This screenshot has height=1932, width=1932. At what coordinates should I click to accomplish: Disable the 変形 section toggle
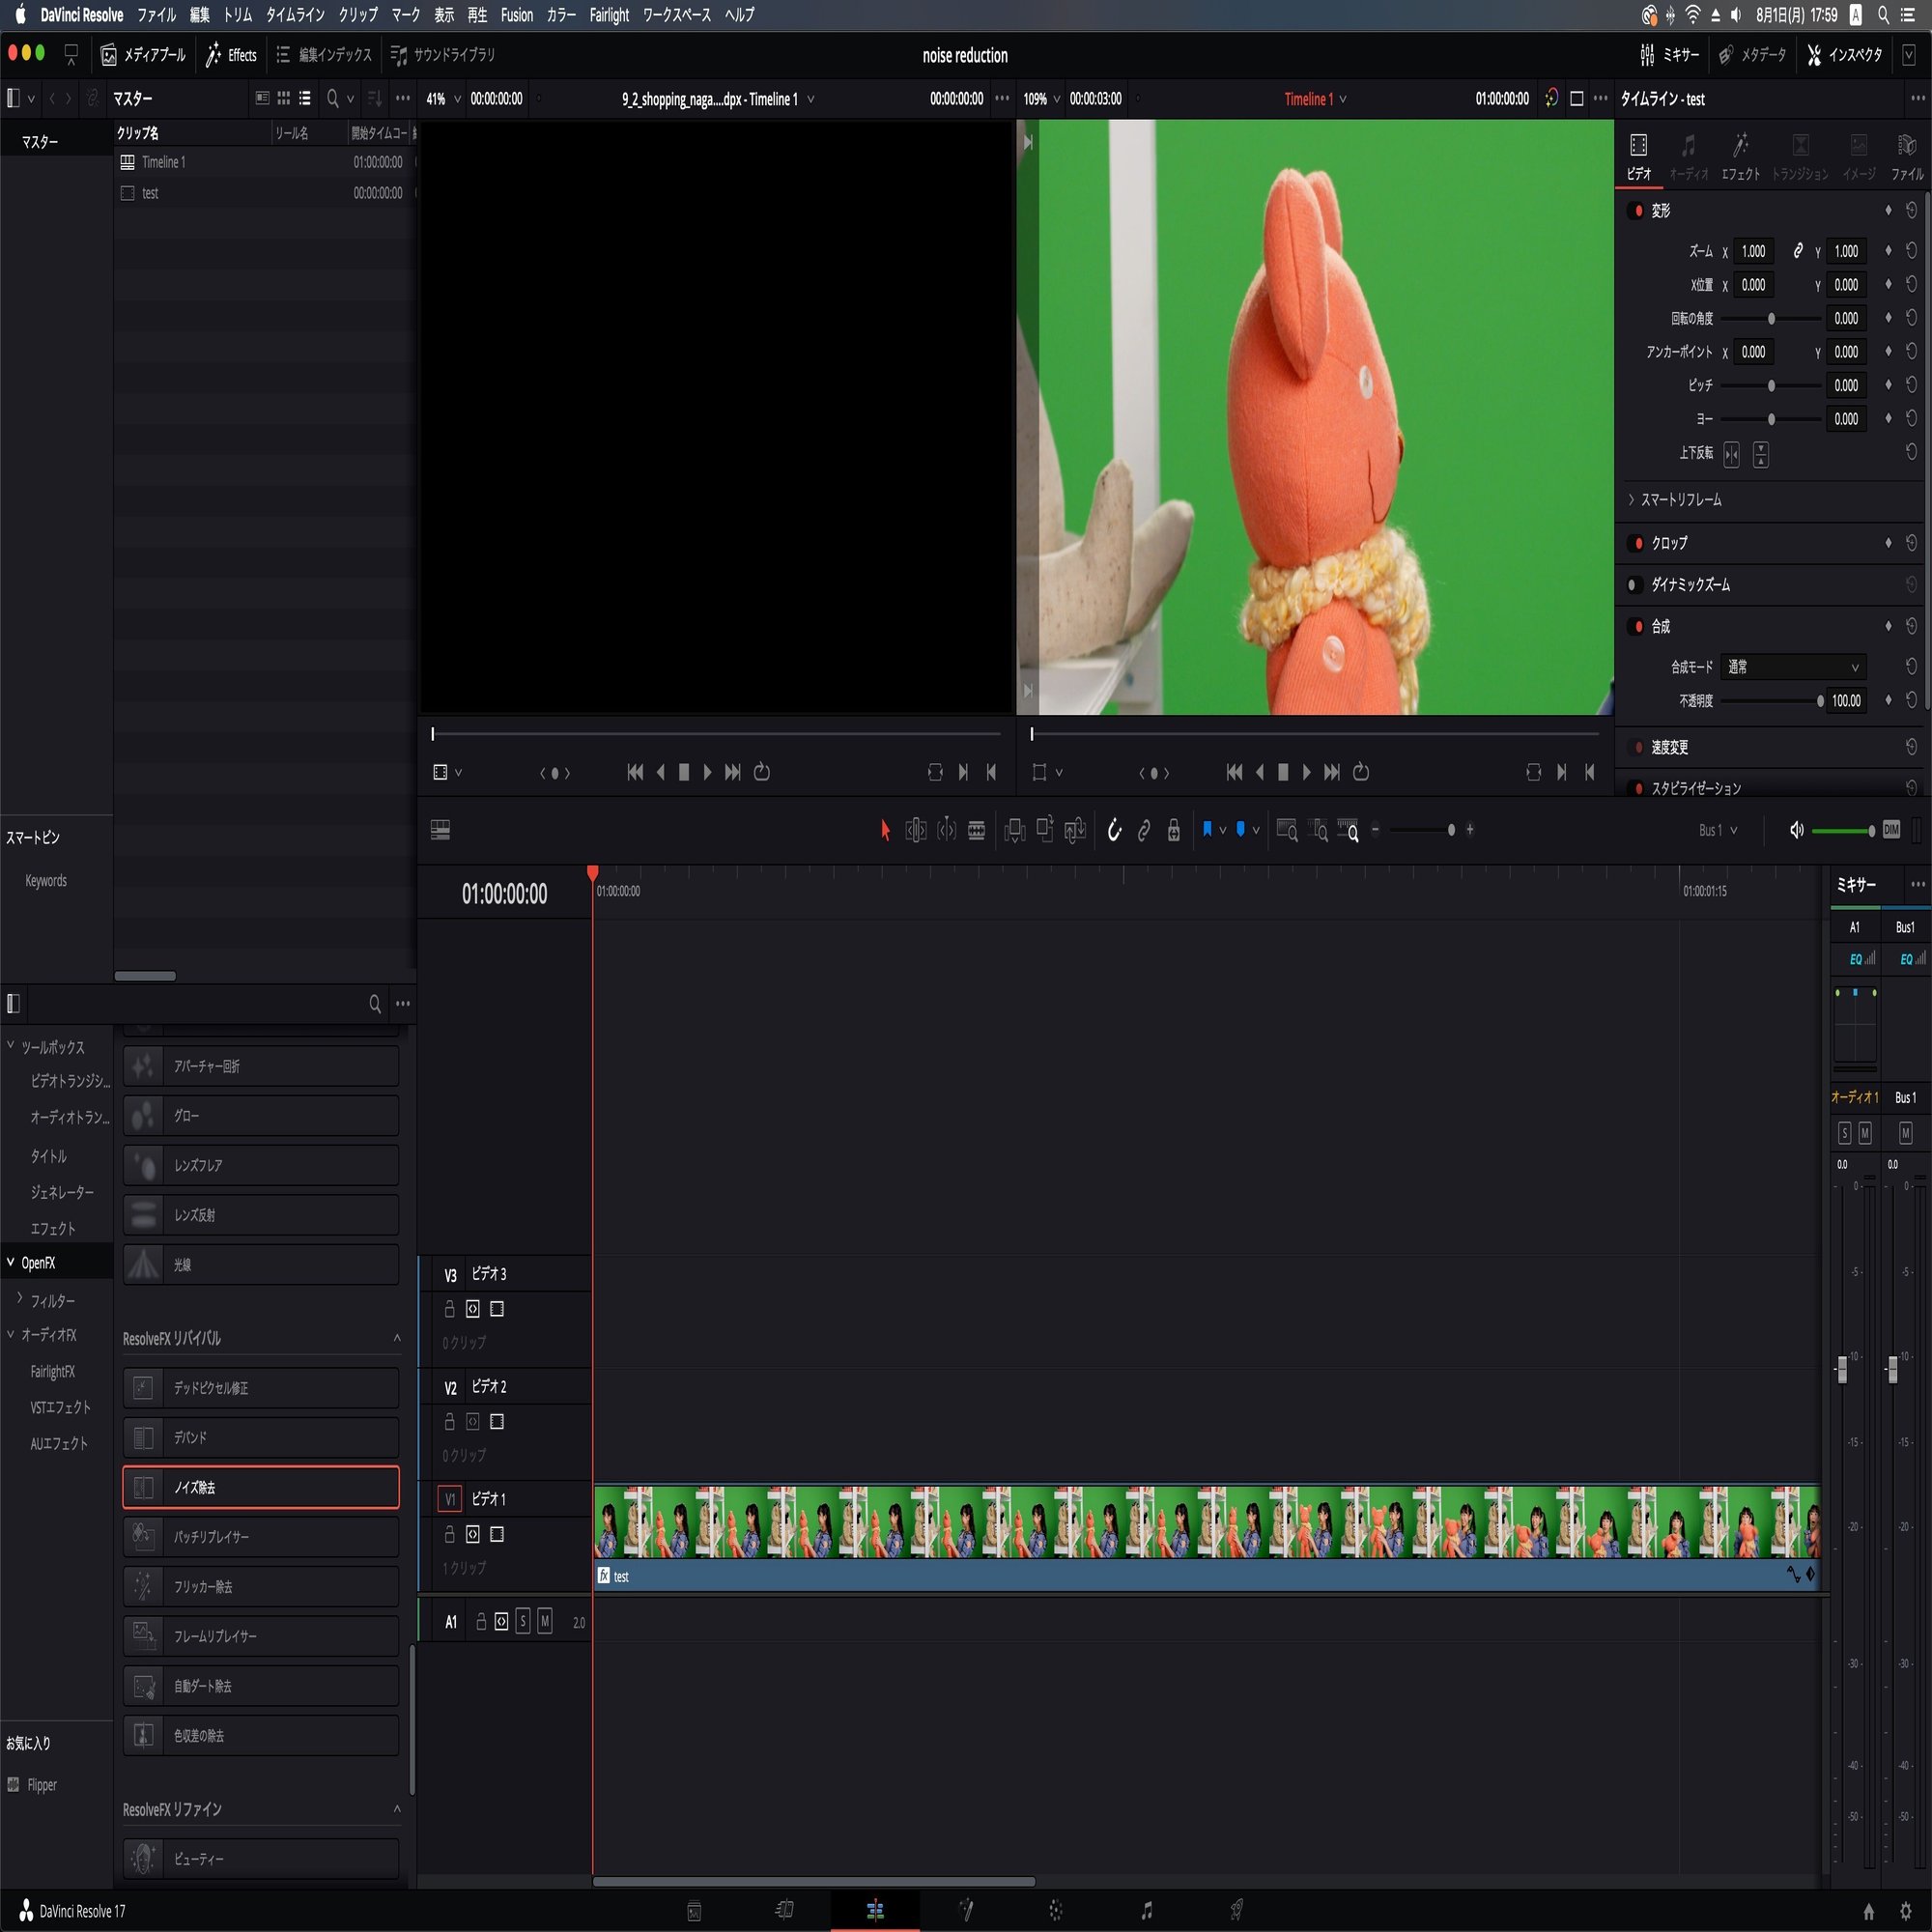(x=1637, y=211)
